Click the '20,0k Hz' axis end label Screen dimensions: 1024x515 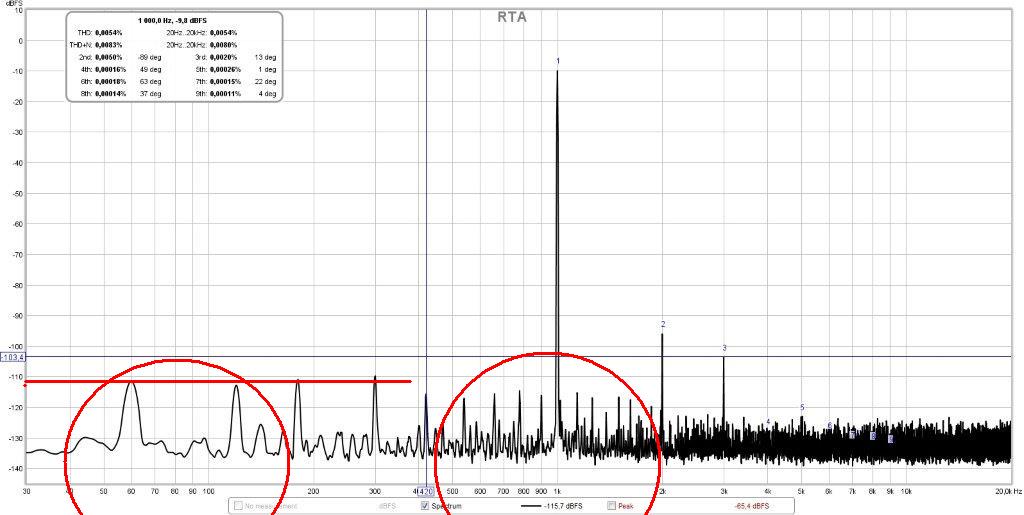[x=1009, y=491]
